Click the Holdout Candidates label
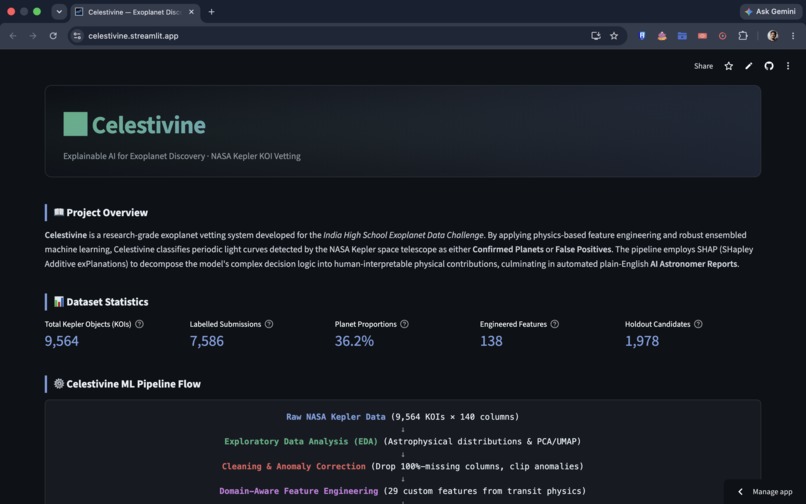 (x=657, y=324)
